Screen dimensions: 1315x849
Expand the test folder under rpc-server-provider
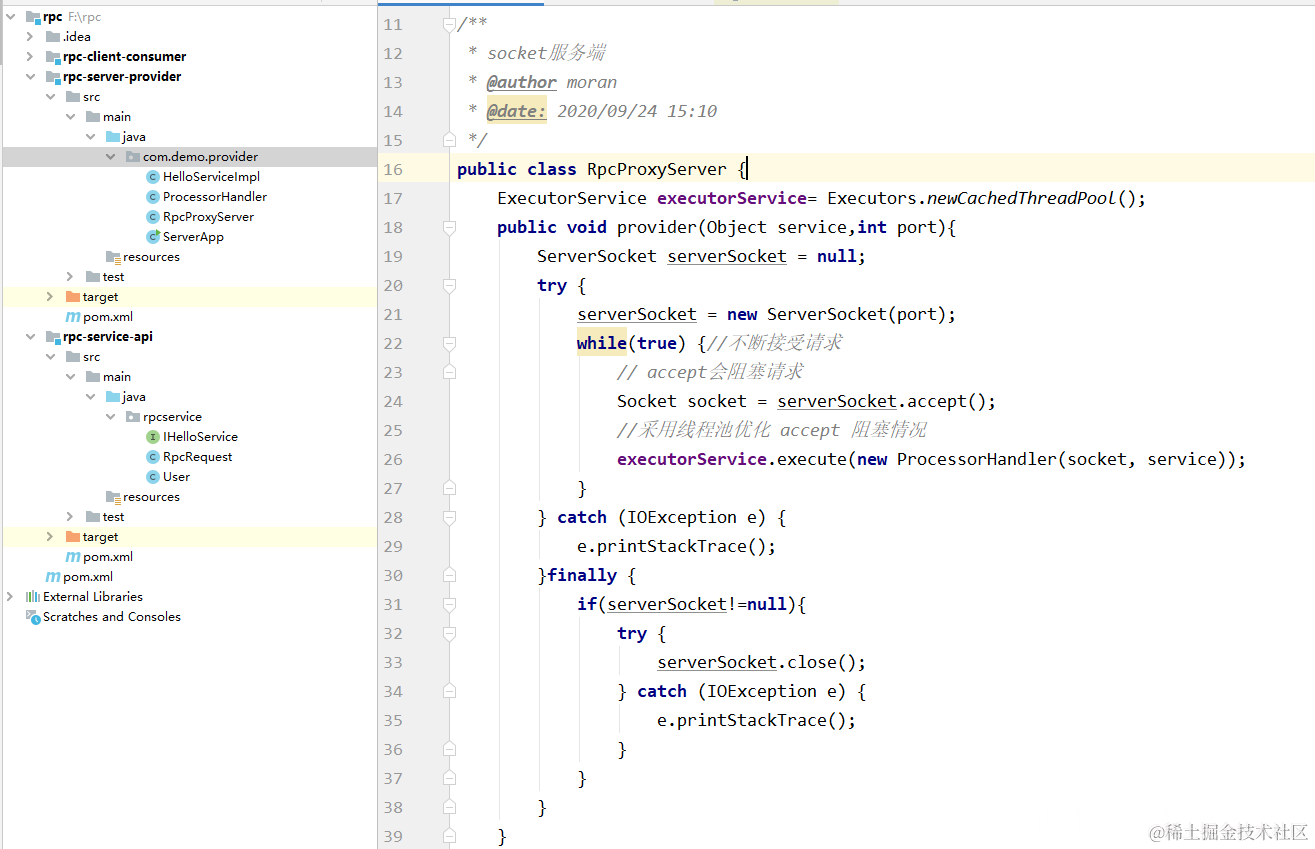pos(70,277)
